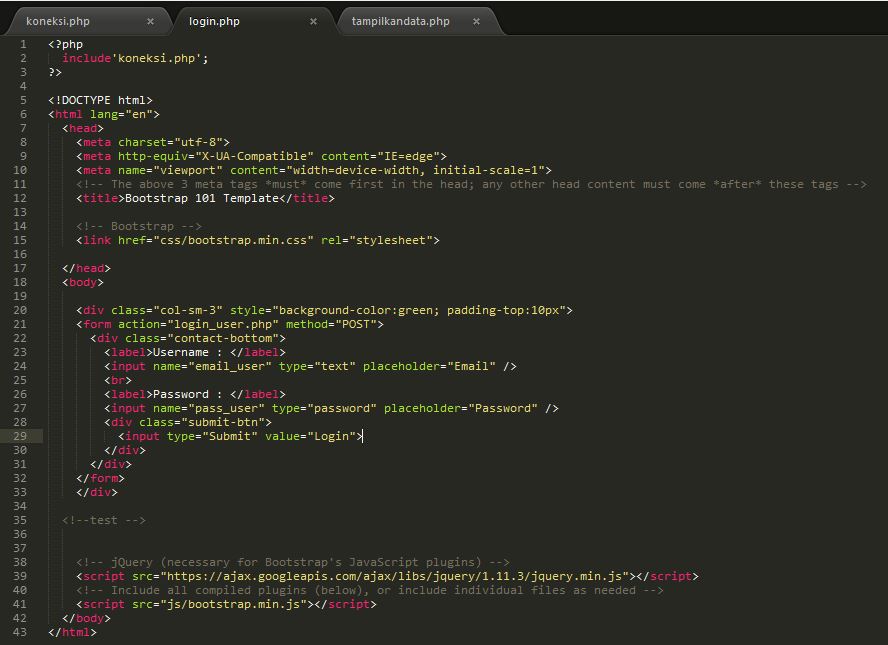Click the opening <?php tag
Image resolution: width=888 pixels, height=645 pixels.
(x=66, y=44)
